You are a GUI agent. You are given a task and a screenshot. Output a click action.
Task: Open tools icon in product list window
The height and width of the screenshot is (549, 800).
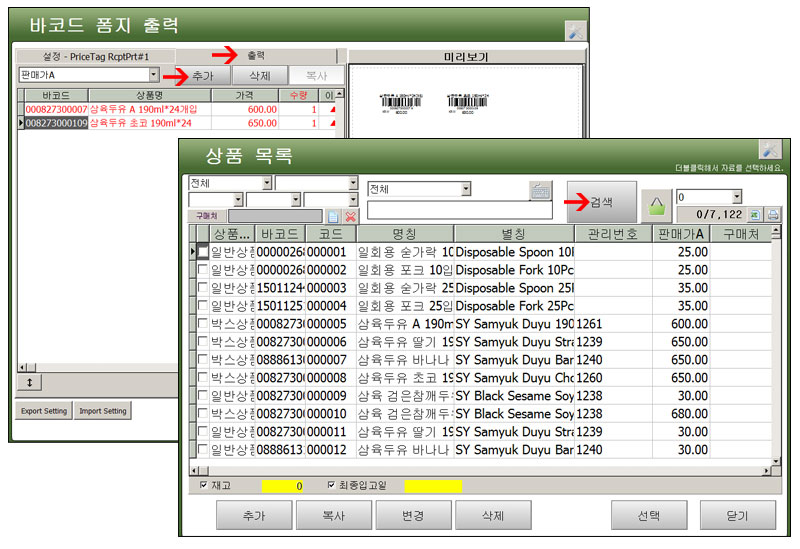click(x=770, y=150)
